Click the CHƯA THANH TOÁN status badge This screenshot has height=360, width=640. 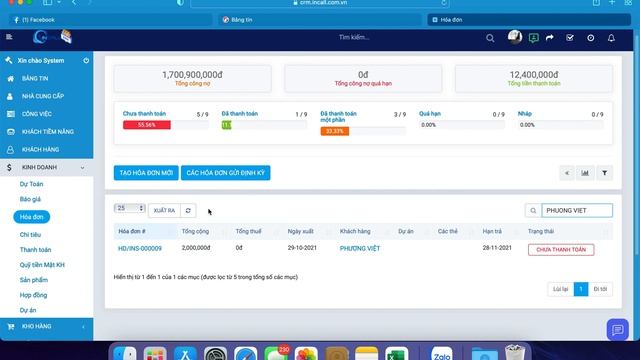click(561, 250)
